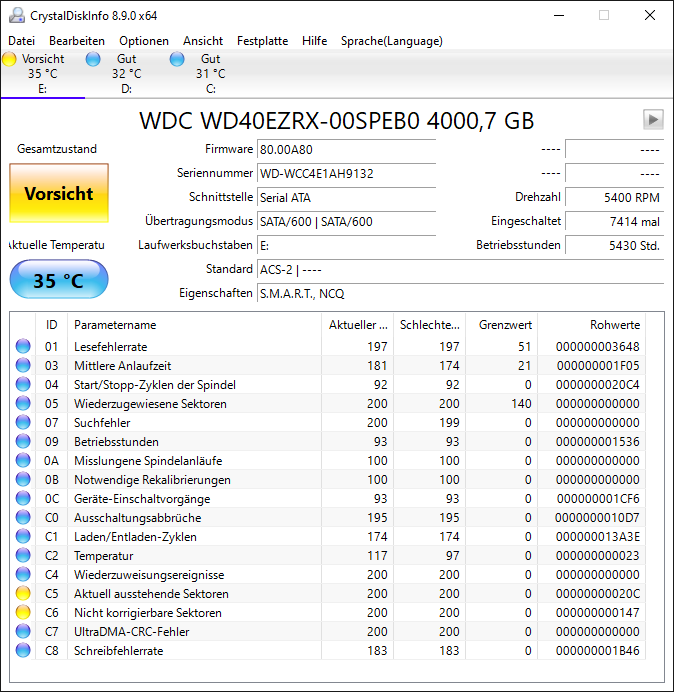Image resolution: width=674 pixels, height=692 pixels.
Task: Click status icon of Start/Stopp-Zyklen der Spindel row
Action: 23,384
